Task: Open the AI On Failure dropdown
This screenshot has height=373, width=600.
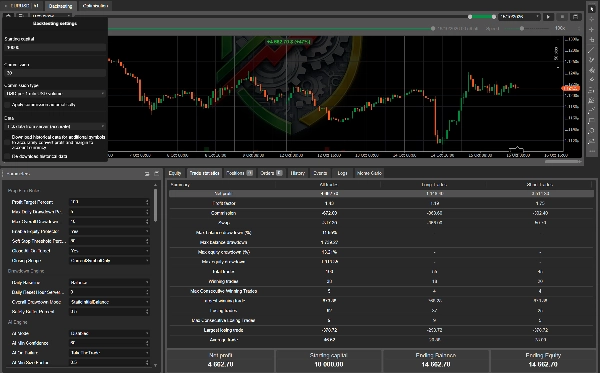Action: [x=109, y=353]
